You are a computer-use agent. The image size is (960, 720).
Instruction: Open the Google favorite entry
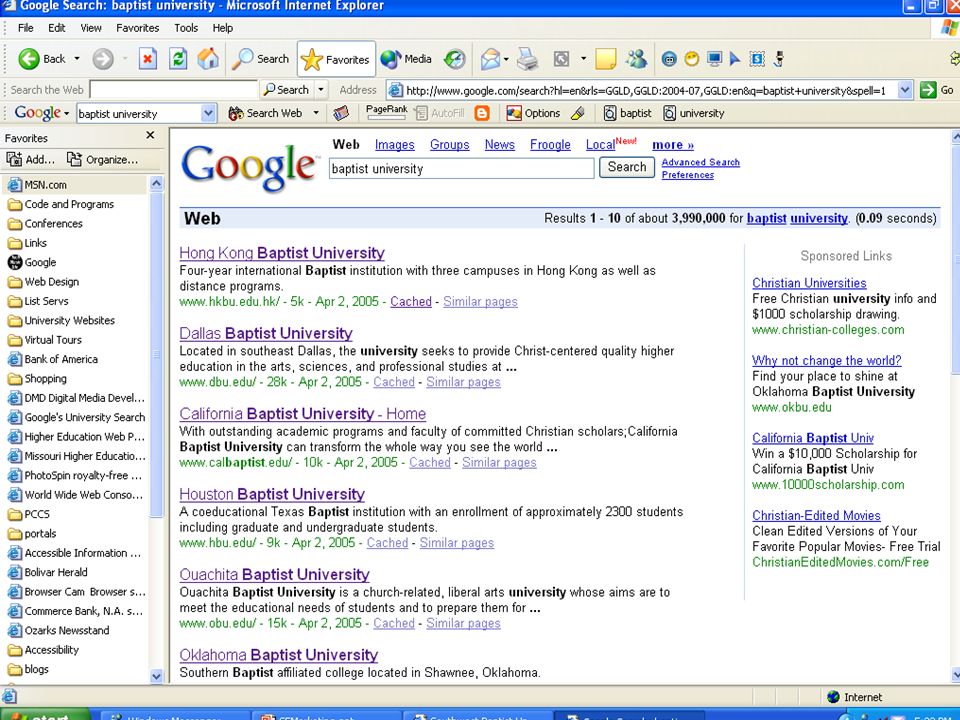pos(40,262)
